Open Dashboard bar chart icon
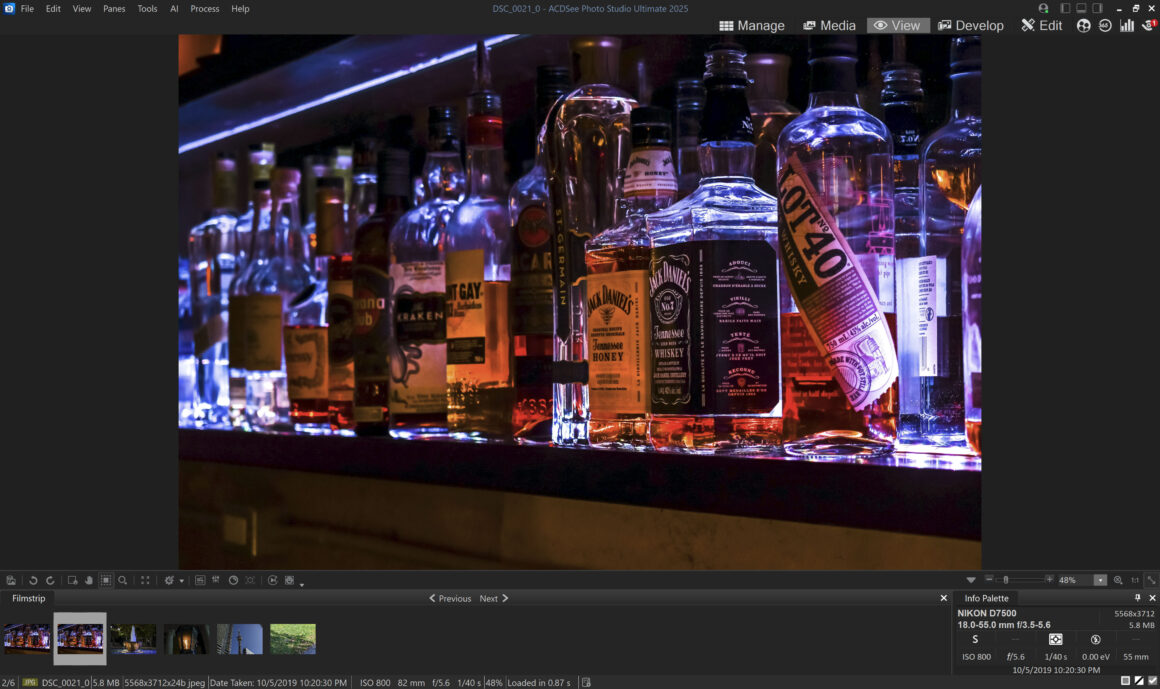The height and width of the screenshot is (689, 1160). tap(1127, 25)
